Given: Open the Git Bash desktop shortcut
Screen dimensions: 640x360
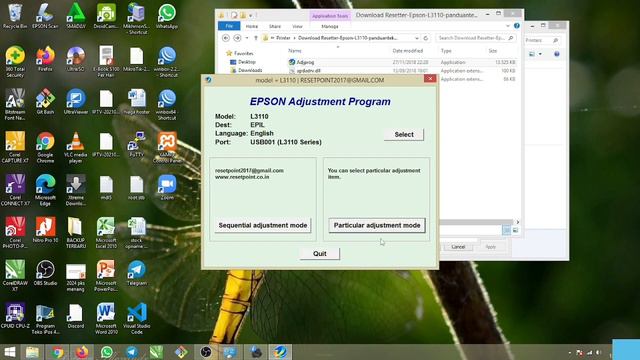Looking at the screenshot, I should point(45,102).
